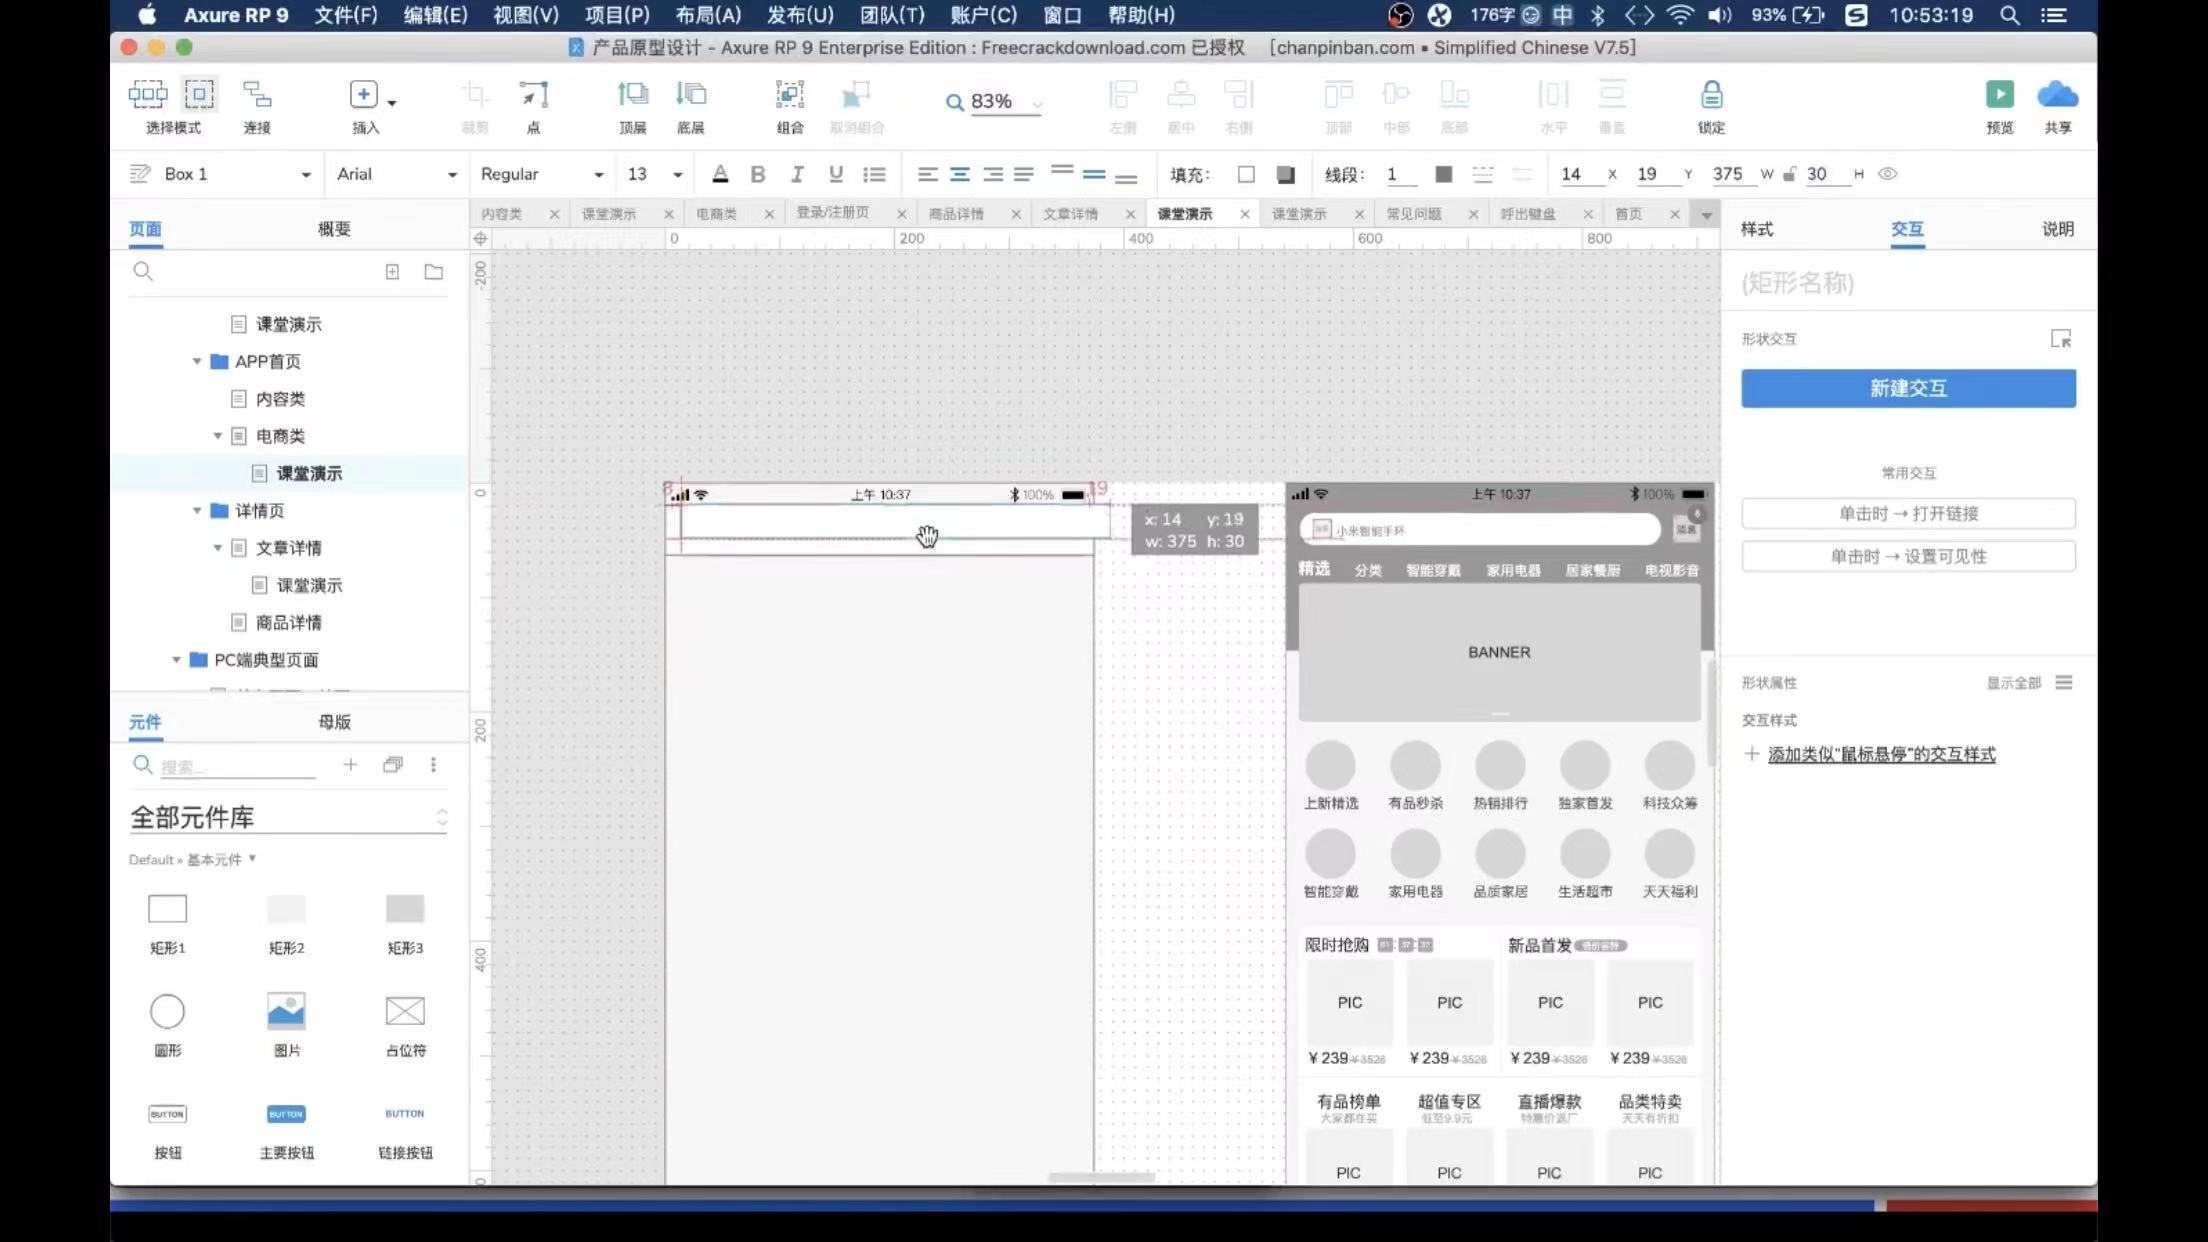This screenshot has height=1242, width=2208.
Task: Click the Connect (连接) mode icon
Action: [257, 95]
